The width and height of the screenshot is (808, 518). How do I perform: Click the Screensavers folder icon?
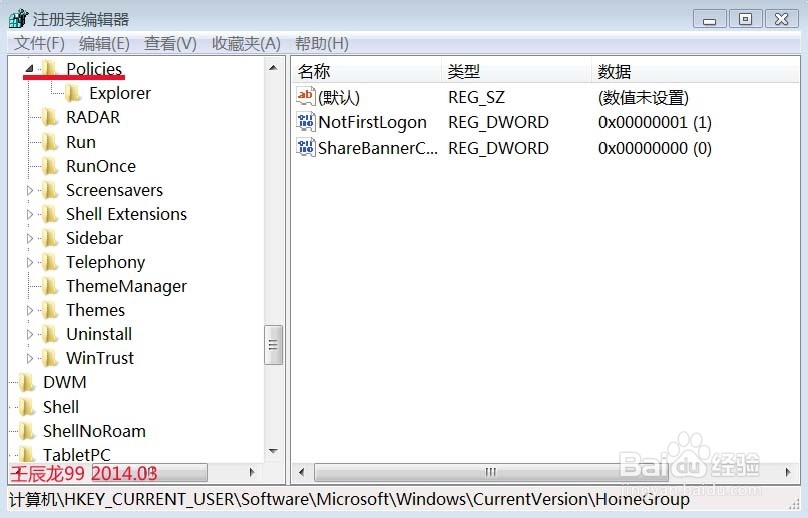pos(50,190)
